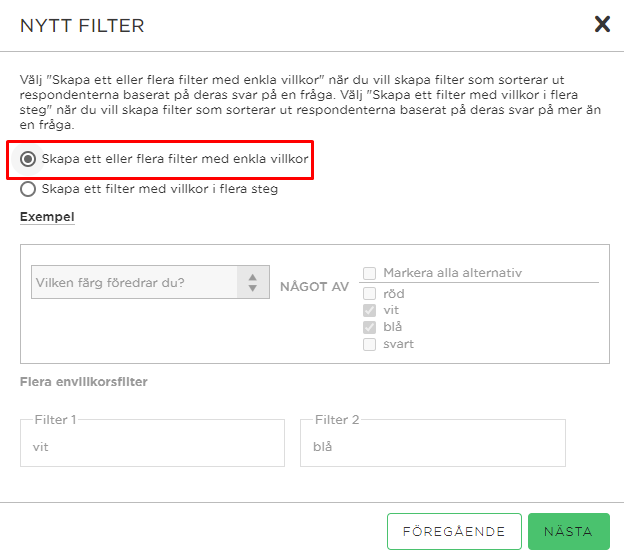624x554 pixels.
Task: Check the 'svart' checkbox
Action: [x=369, y=344]
